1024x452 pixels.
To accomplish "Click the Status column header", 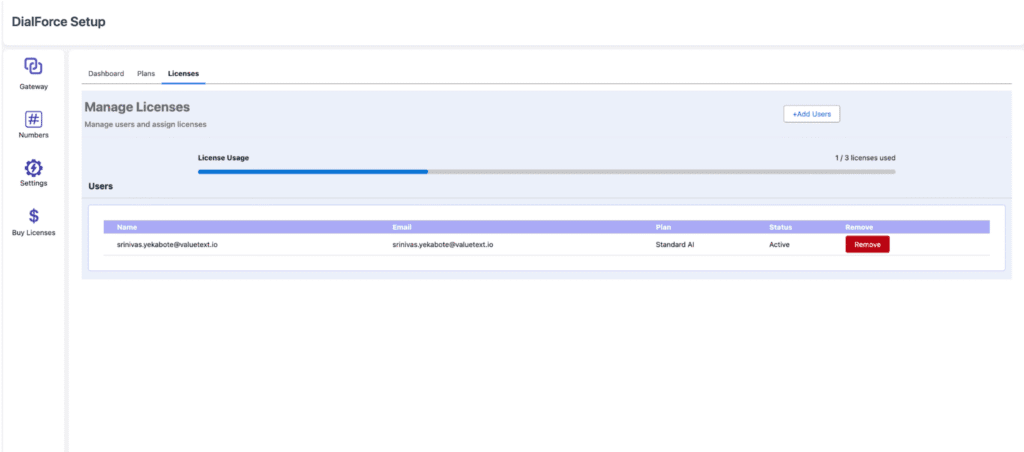I will 780,227.
